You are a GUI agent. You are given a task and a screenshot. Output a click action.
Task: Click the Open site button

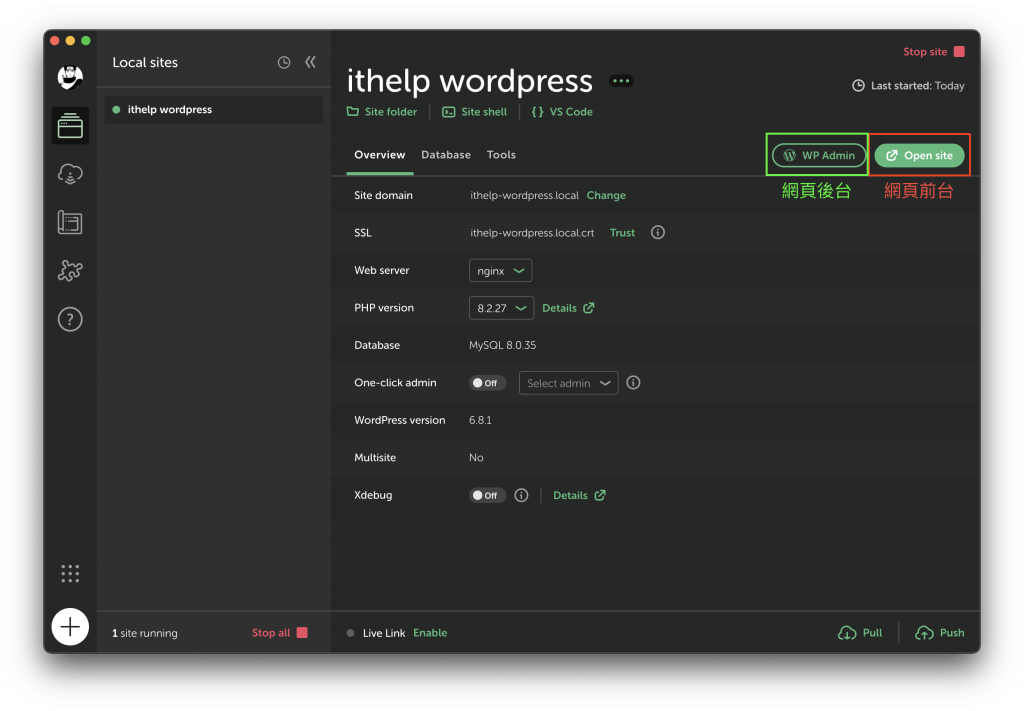pyautogui.click(x=919, y=155)
